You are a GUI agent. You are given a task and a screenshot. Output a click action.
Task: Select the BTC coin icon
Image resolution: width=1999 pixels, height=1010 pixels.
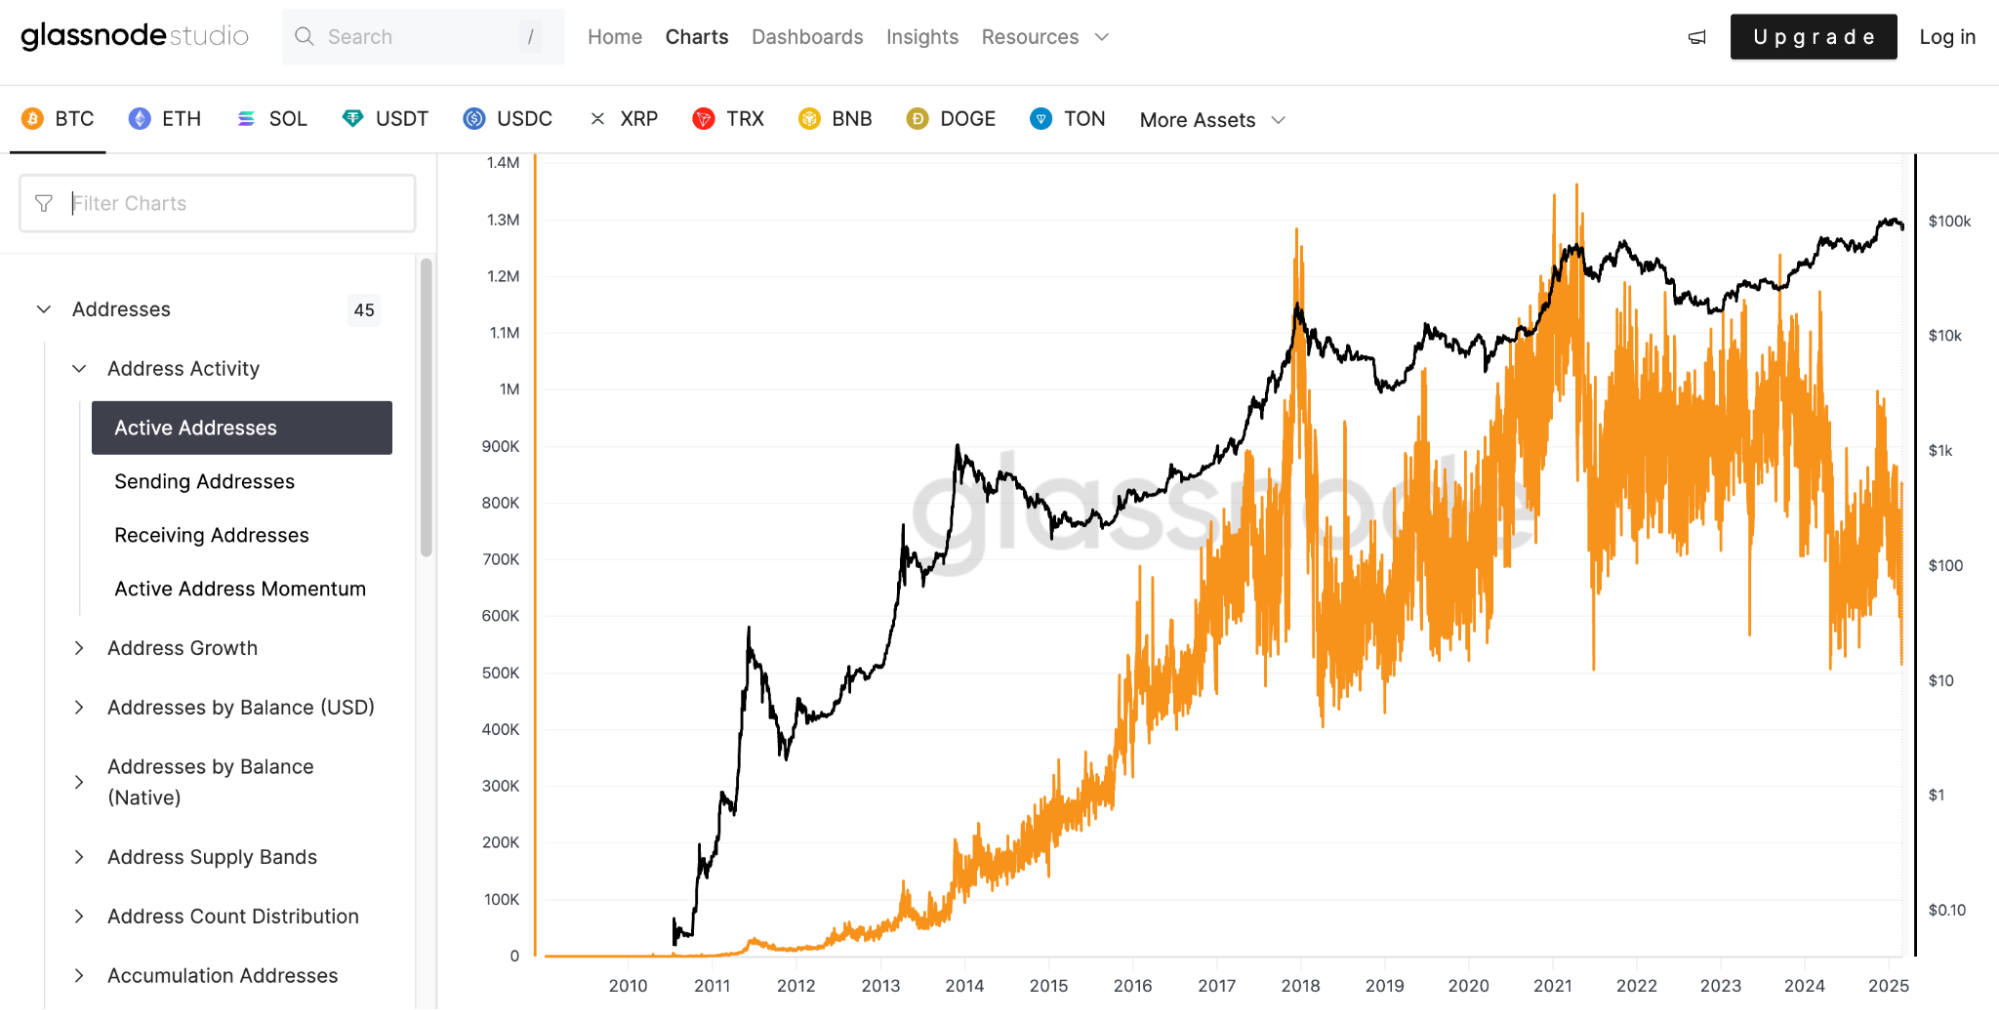click(33, 119)
